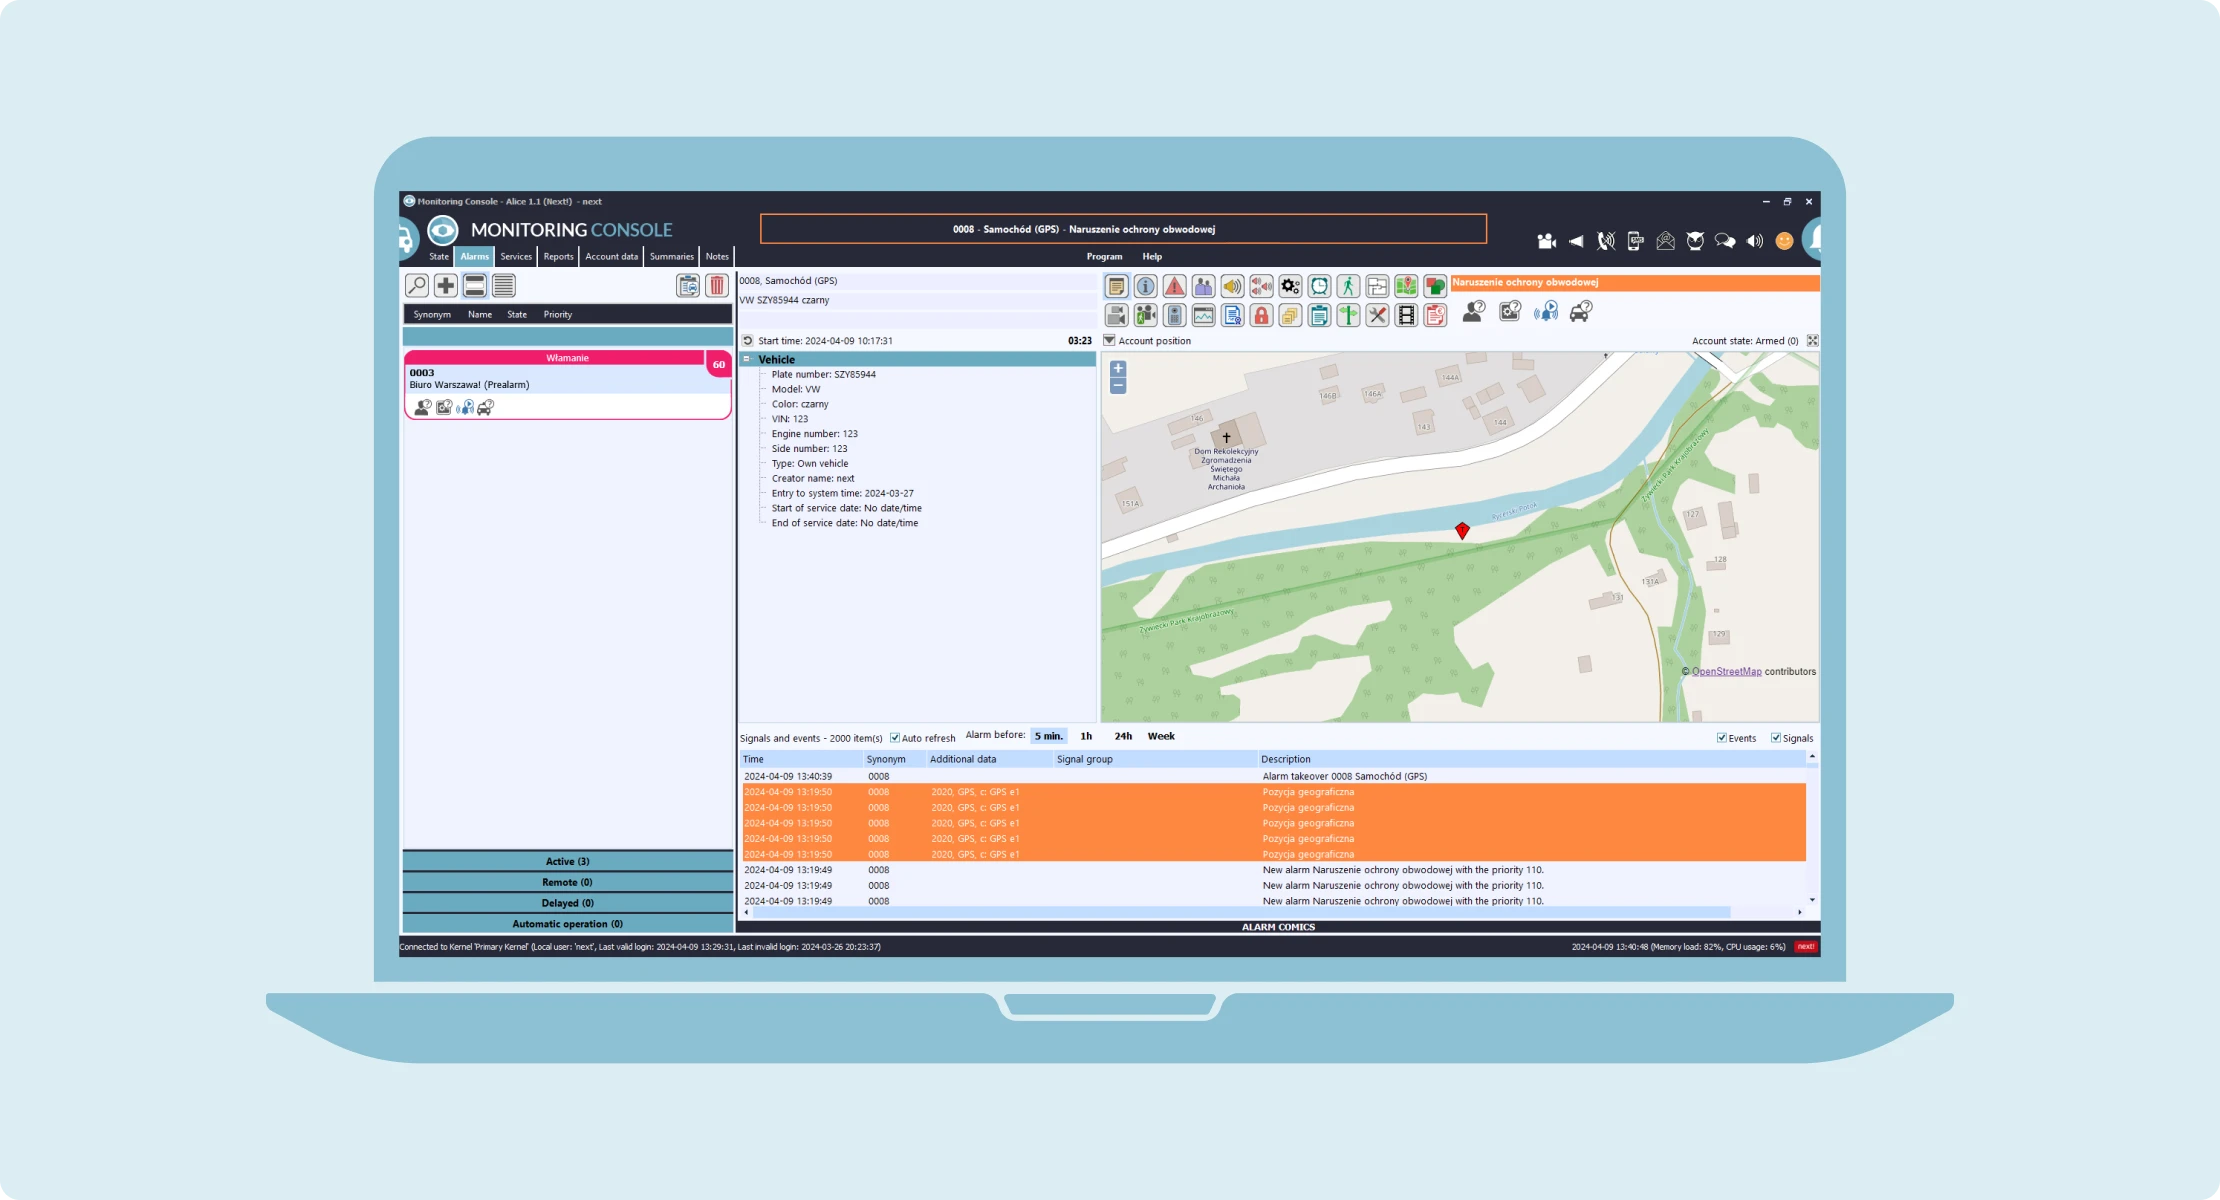The height and width of the screenshot is (1200, 2220).
Task: Click the map zoom-in plus control
Action: [x=1118, y=369]
